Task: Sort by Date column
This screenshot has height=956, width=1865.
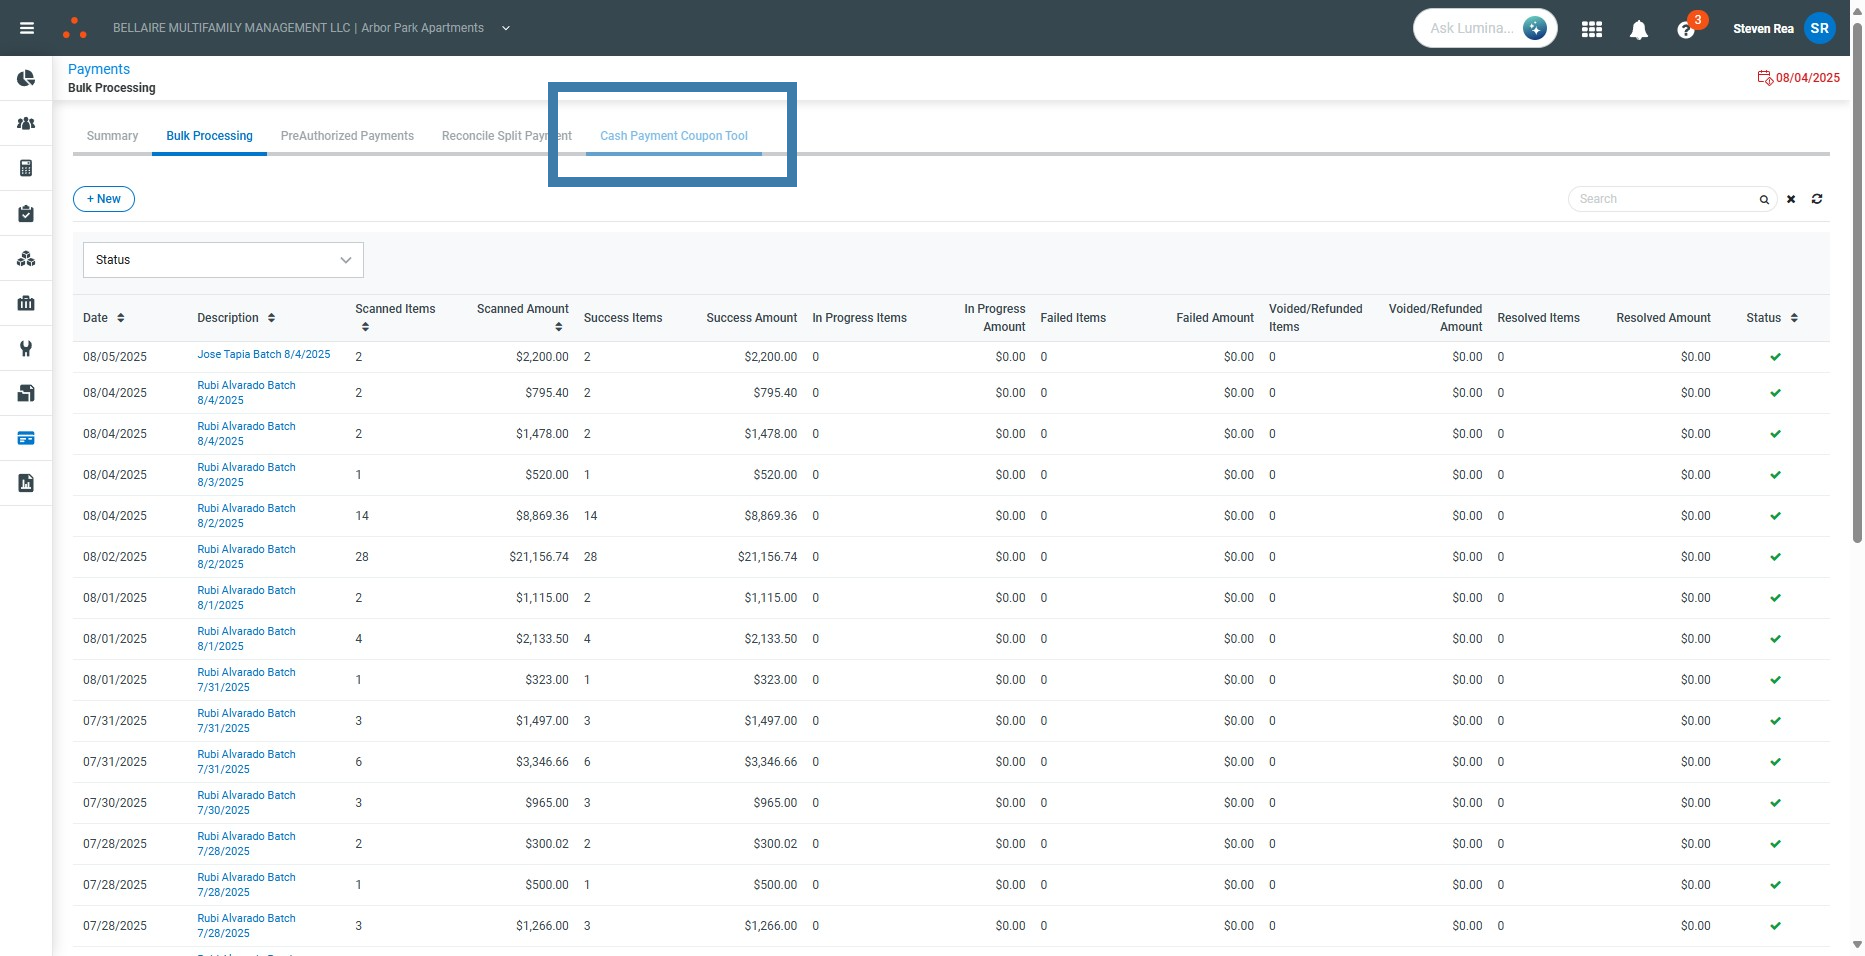Action: (x=120, y=318)
